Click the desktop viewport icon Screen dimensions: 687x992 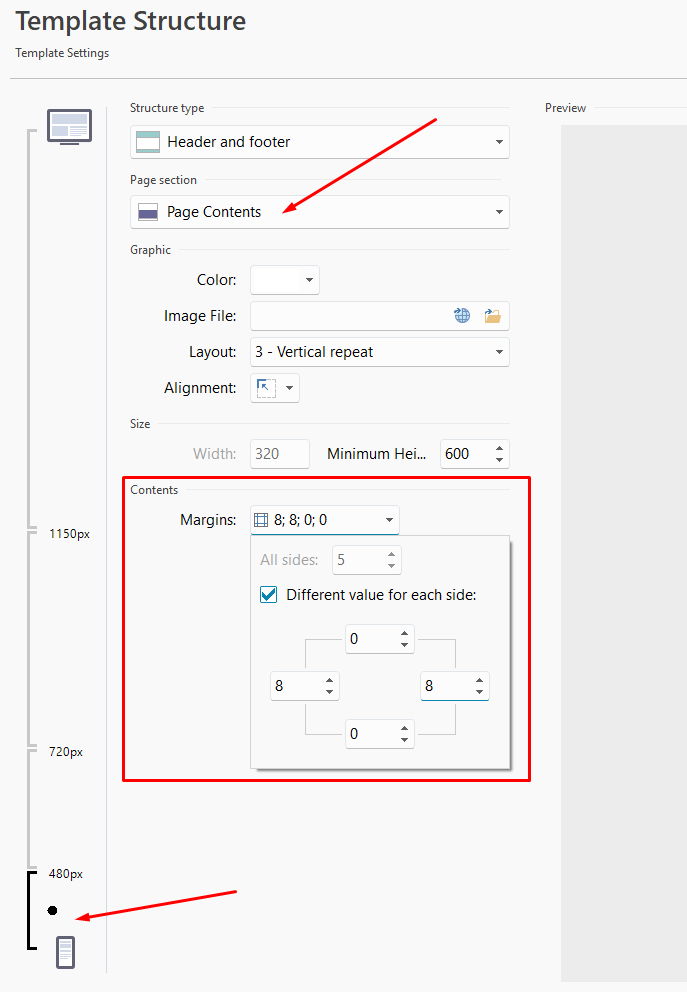(69, 127)
